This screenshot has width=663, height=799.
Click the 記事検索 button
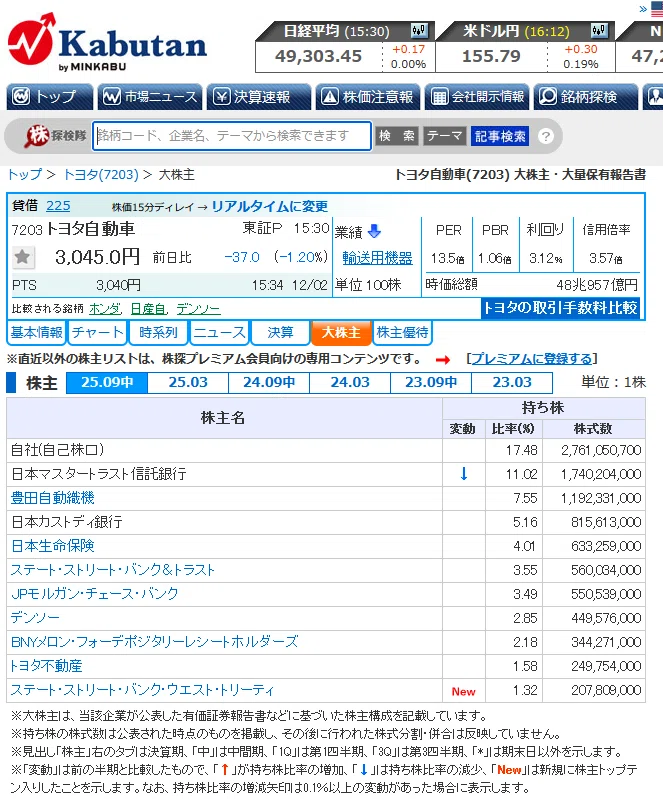click(x=500, y=136)
